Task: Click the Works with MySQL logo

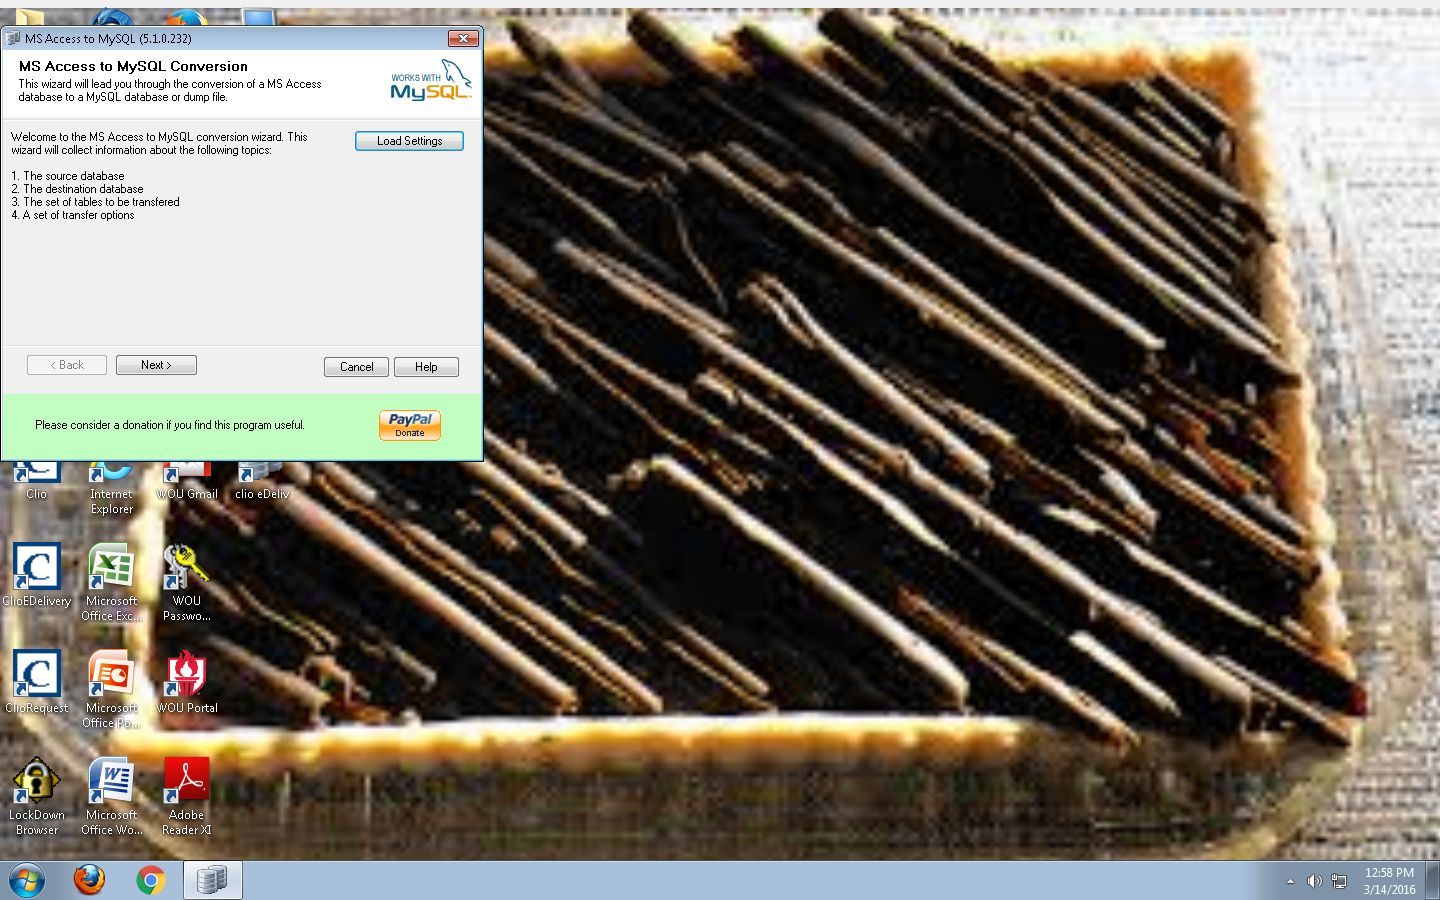Action: pos(430,81)
